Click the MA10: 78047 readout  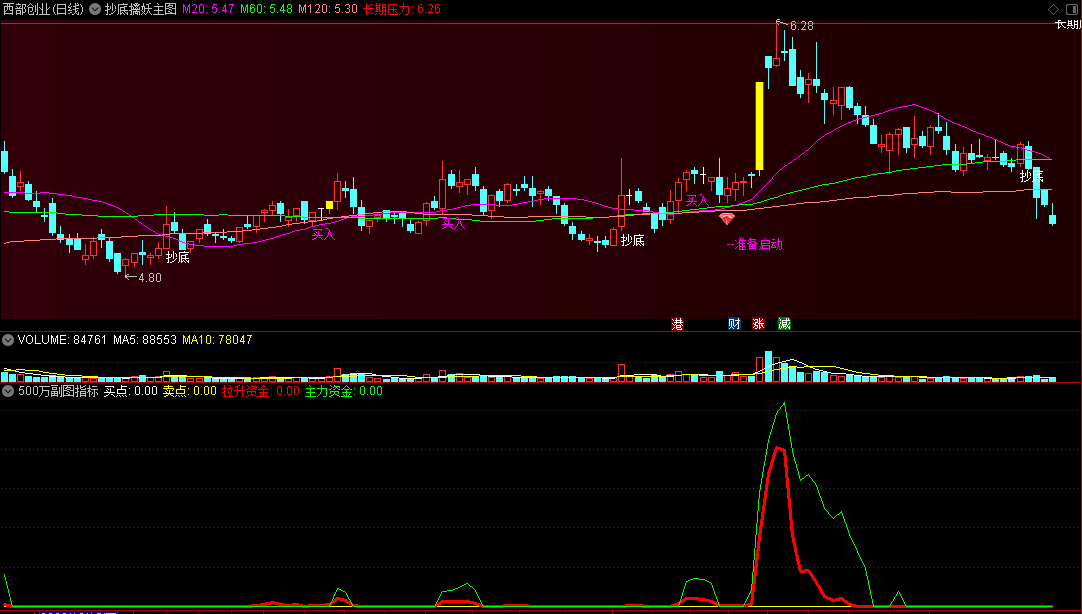[x=217, y=339]
